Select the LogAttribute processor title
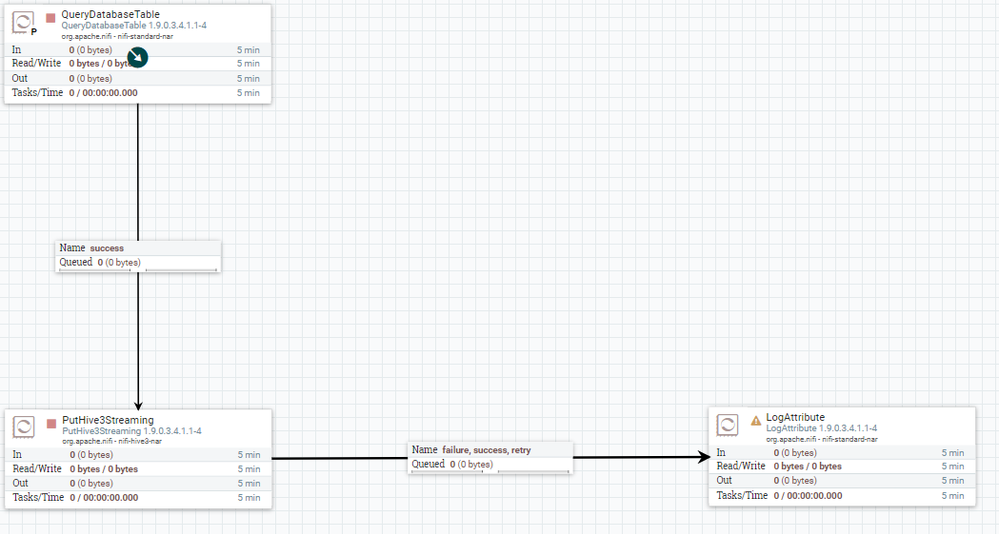This screenshot has width=999, height=534. click(x=795, y=417)
